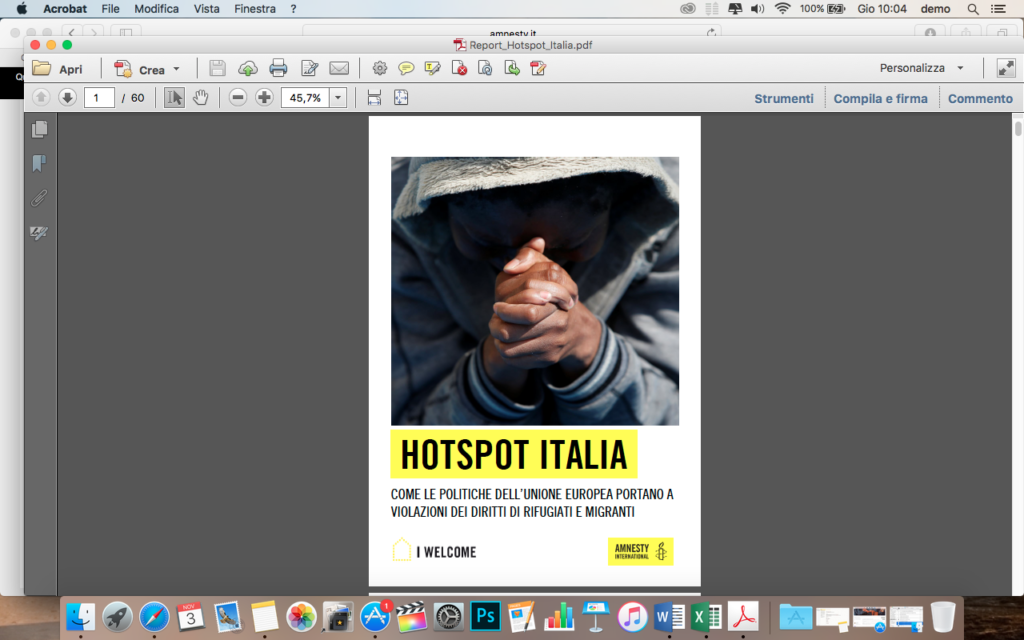Zoom out with minus button
The width and height of the screenshot is (1024, 640).
[x=238, y=97]
